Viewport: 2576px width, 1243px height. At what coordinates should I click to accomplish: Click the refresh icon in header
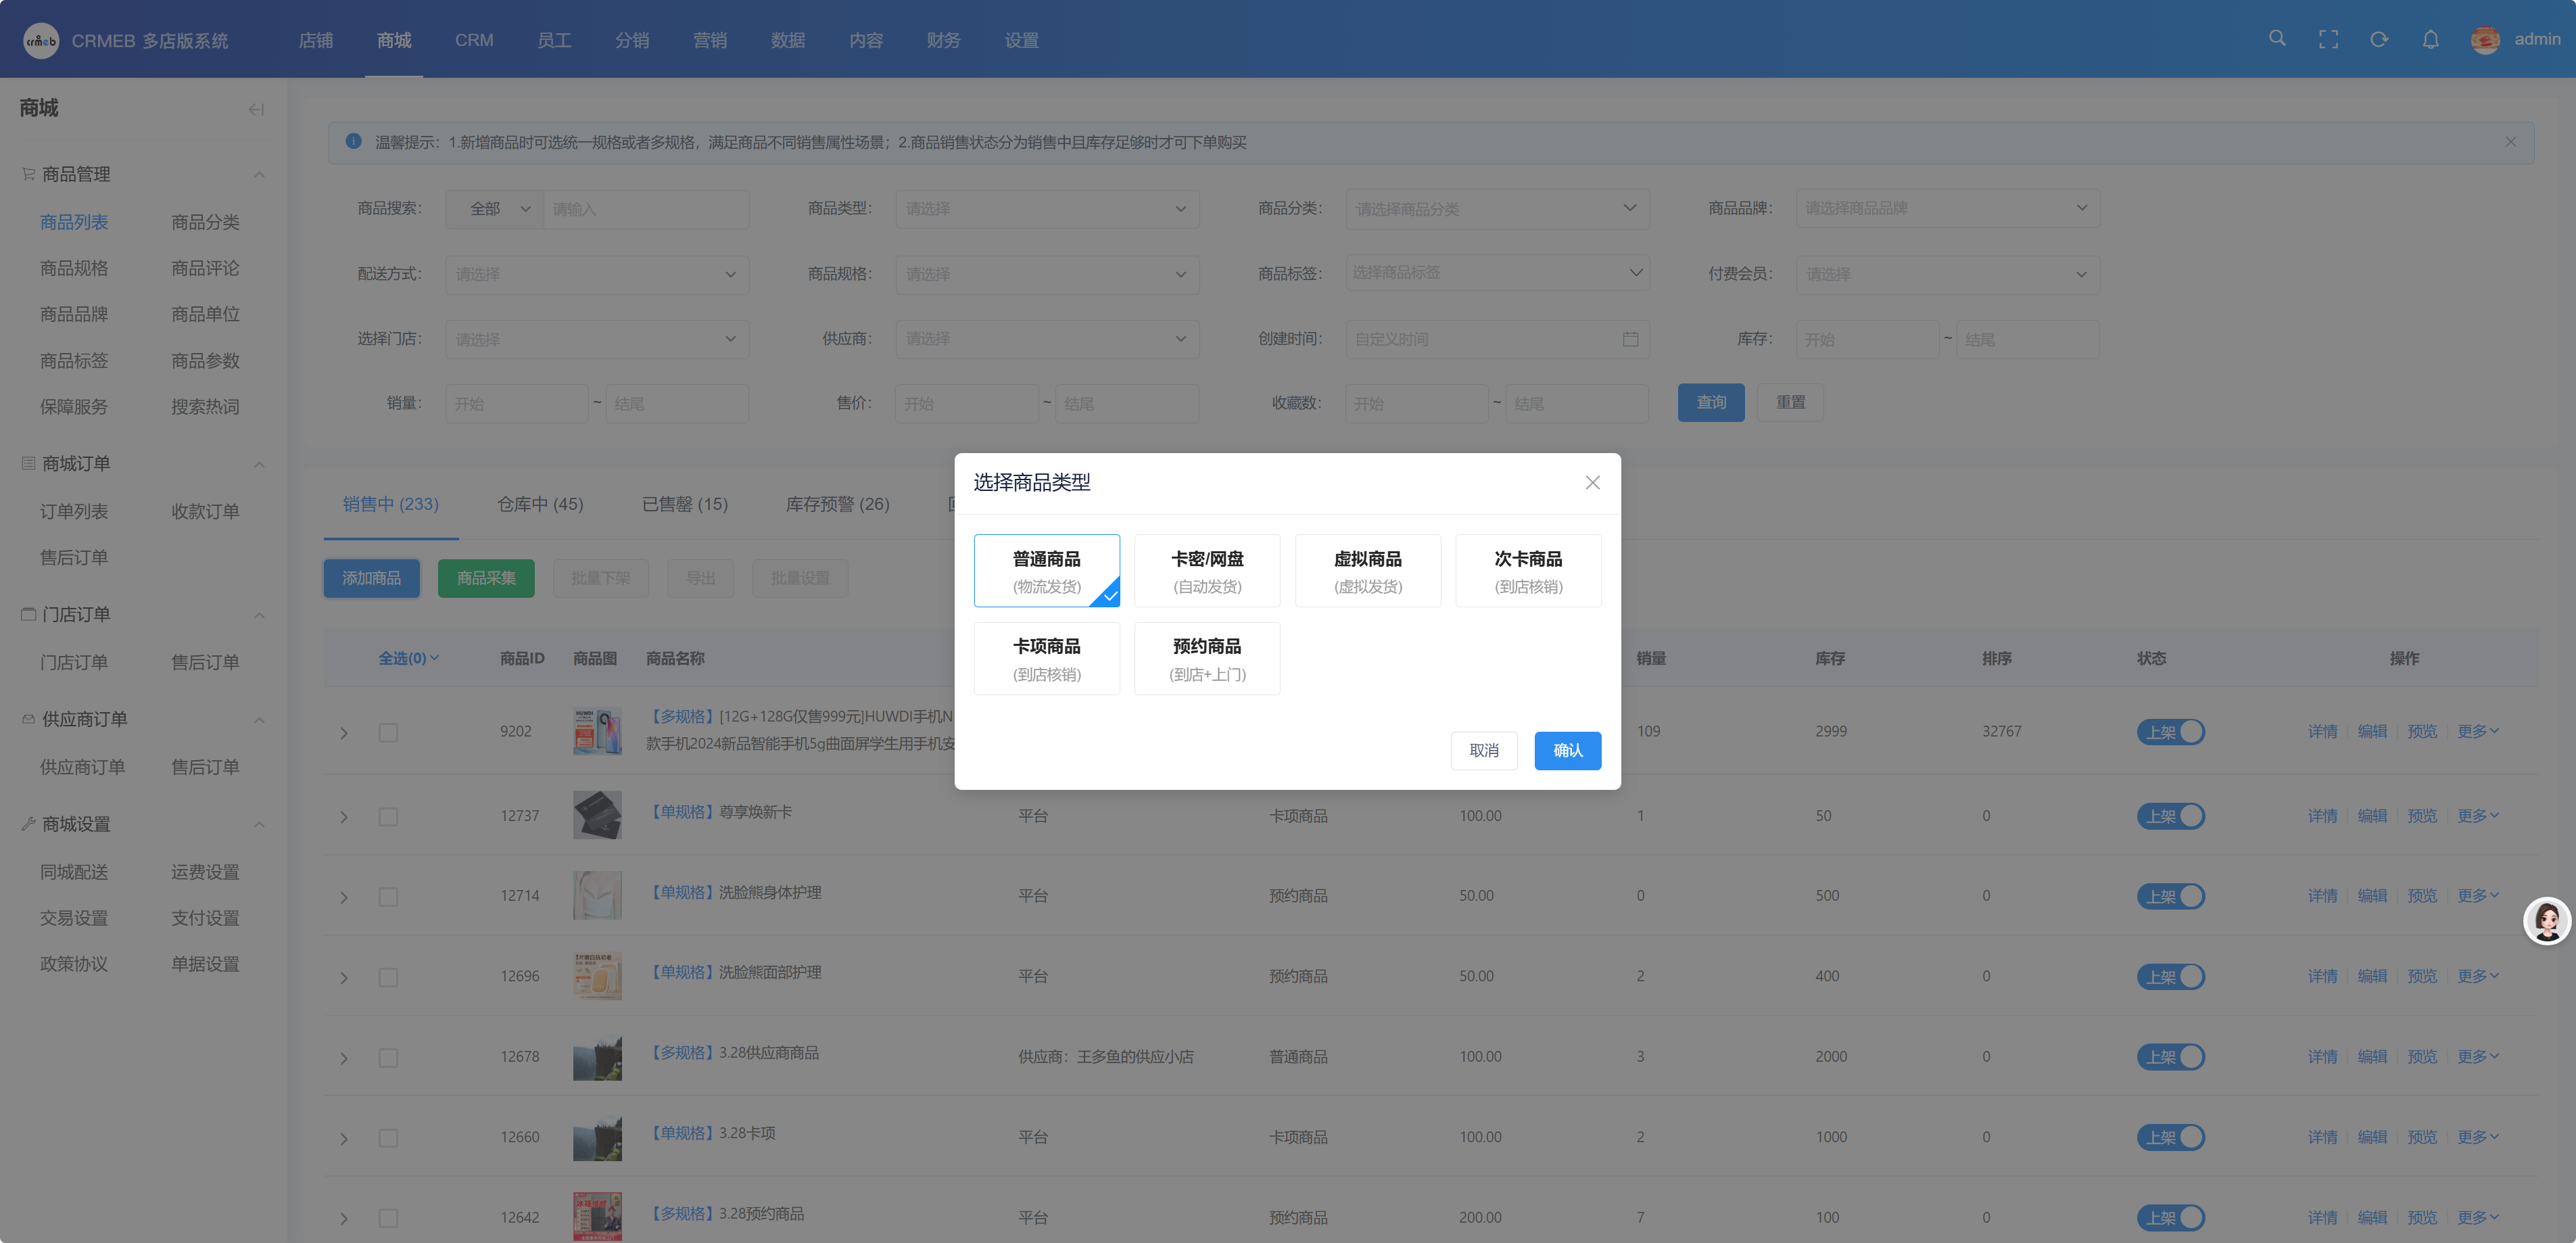click(x=2379, y=39)
